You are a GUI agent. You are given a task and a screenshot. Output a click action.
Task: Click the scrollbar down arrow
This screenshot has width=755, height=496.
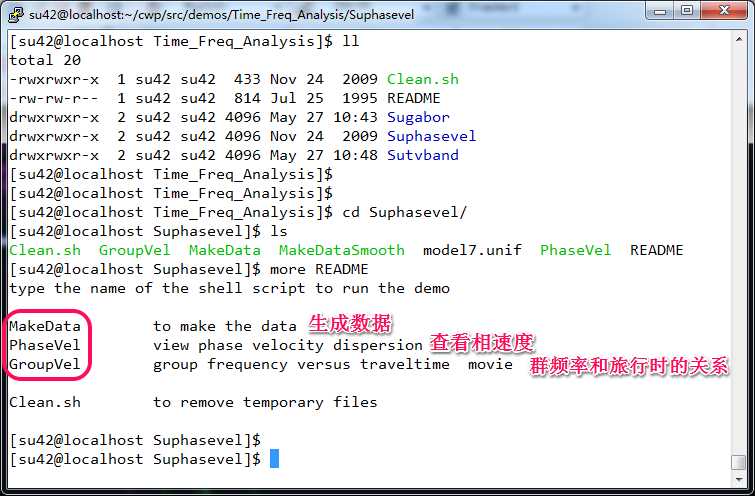click(x=739, y=479)
